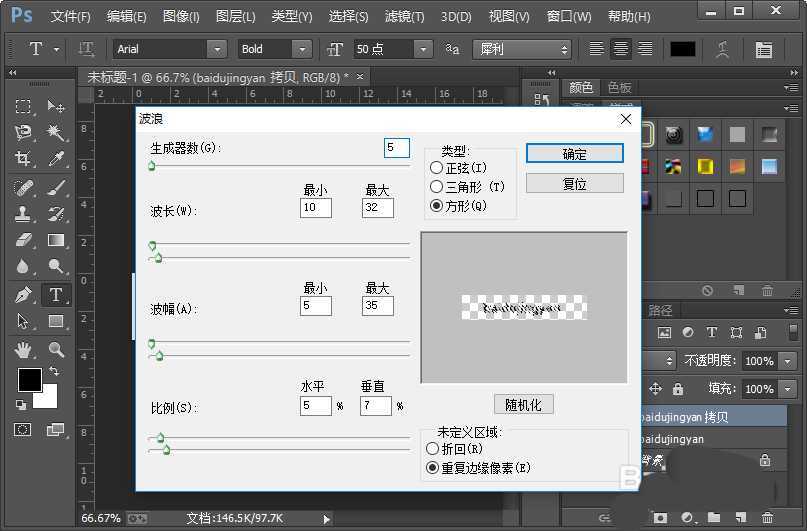Open the 图层(L) menu
807x531 pixels.
coord(235,17)
